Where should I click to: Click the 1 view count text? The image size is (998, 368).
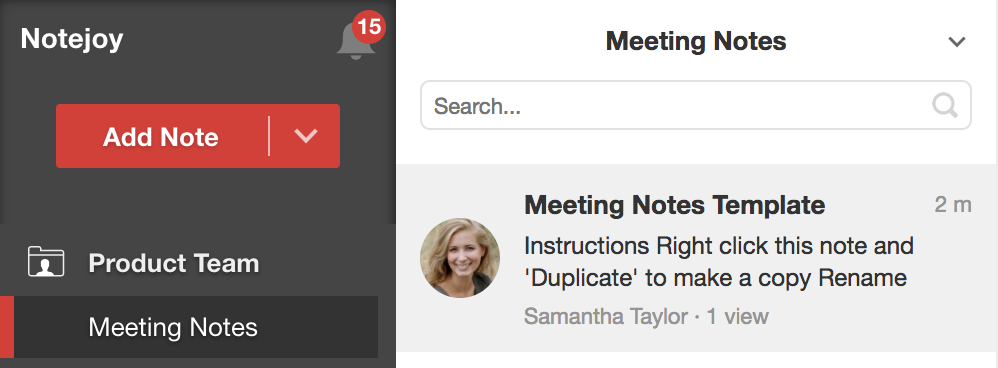click(738, 316)
